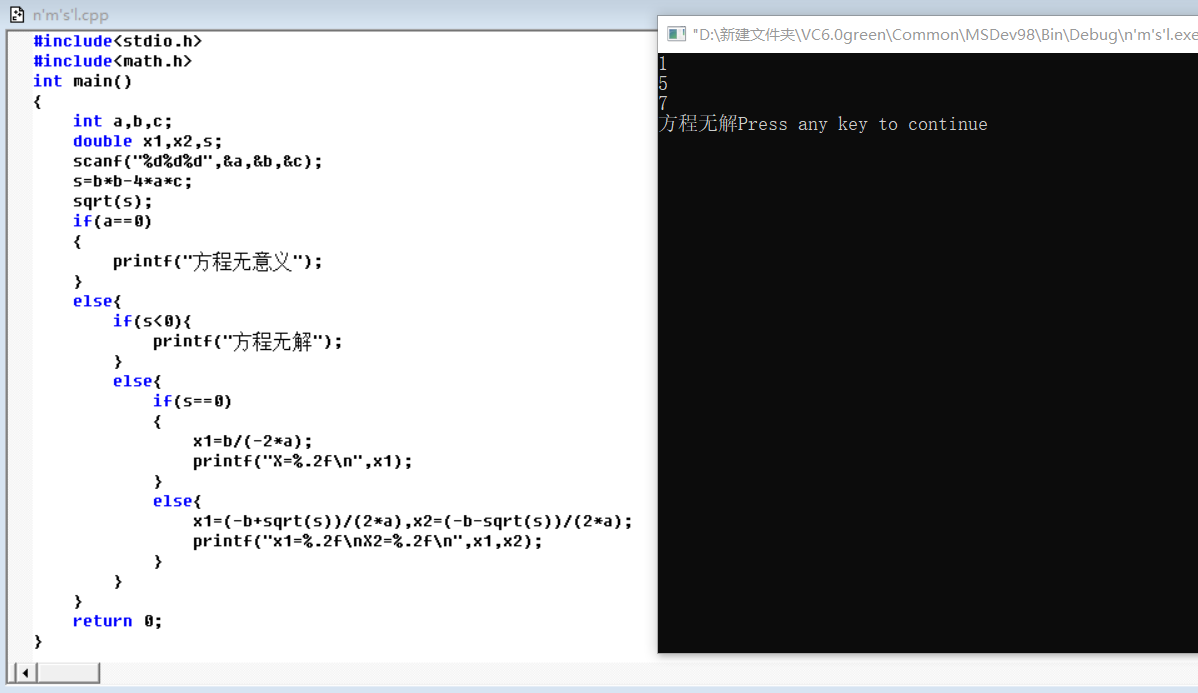This screenshot has height=693, width=1198.
Task: Click the printf("x1=%.2f\nX2=%.2f\n",x1,x2); line
Action: [x=367, y=541]
